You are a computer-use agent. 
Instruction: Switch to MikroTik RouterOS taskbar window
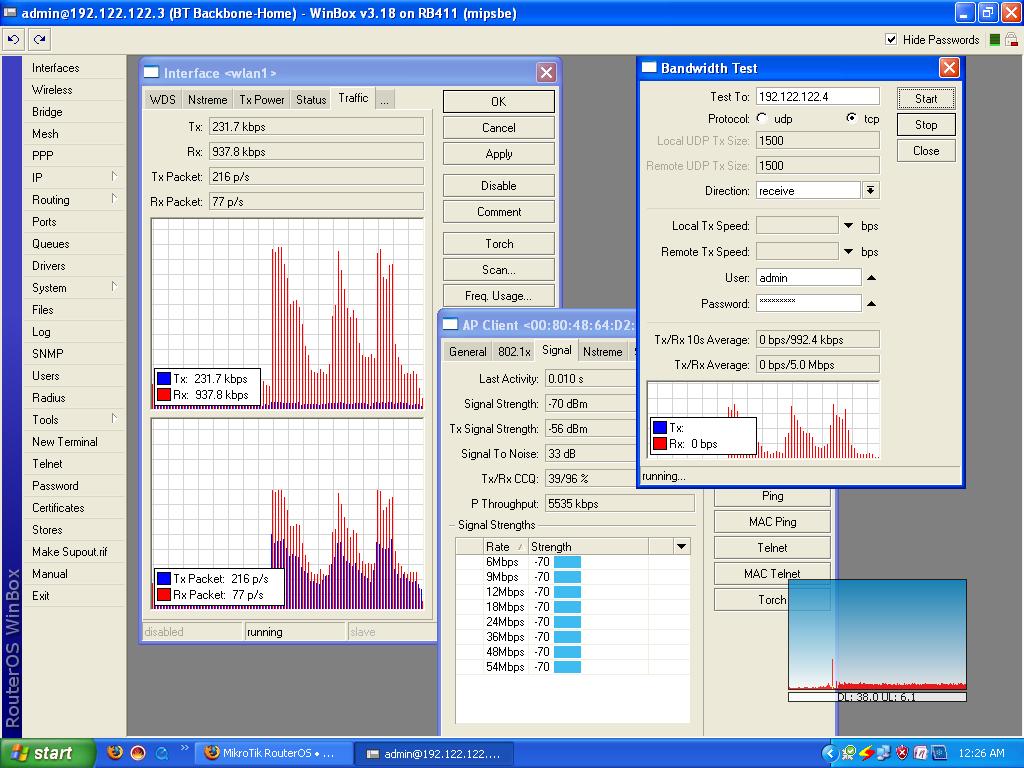tap(275, 753)
